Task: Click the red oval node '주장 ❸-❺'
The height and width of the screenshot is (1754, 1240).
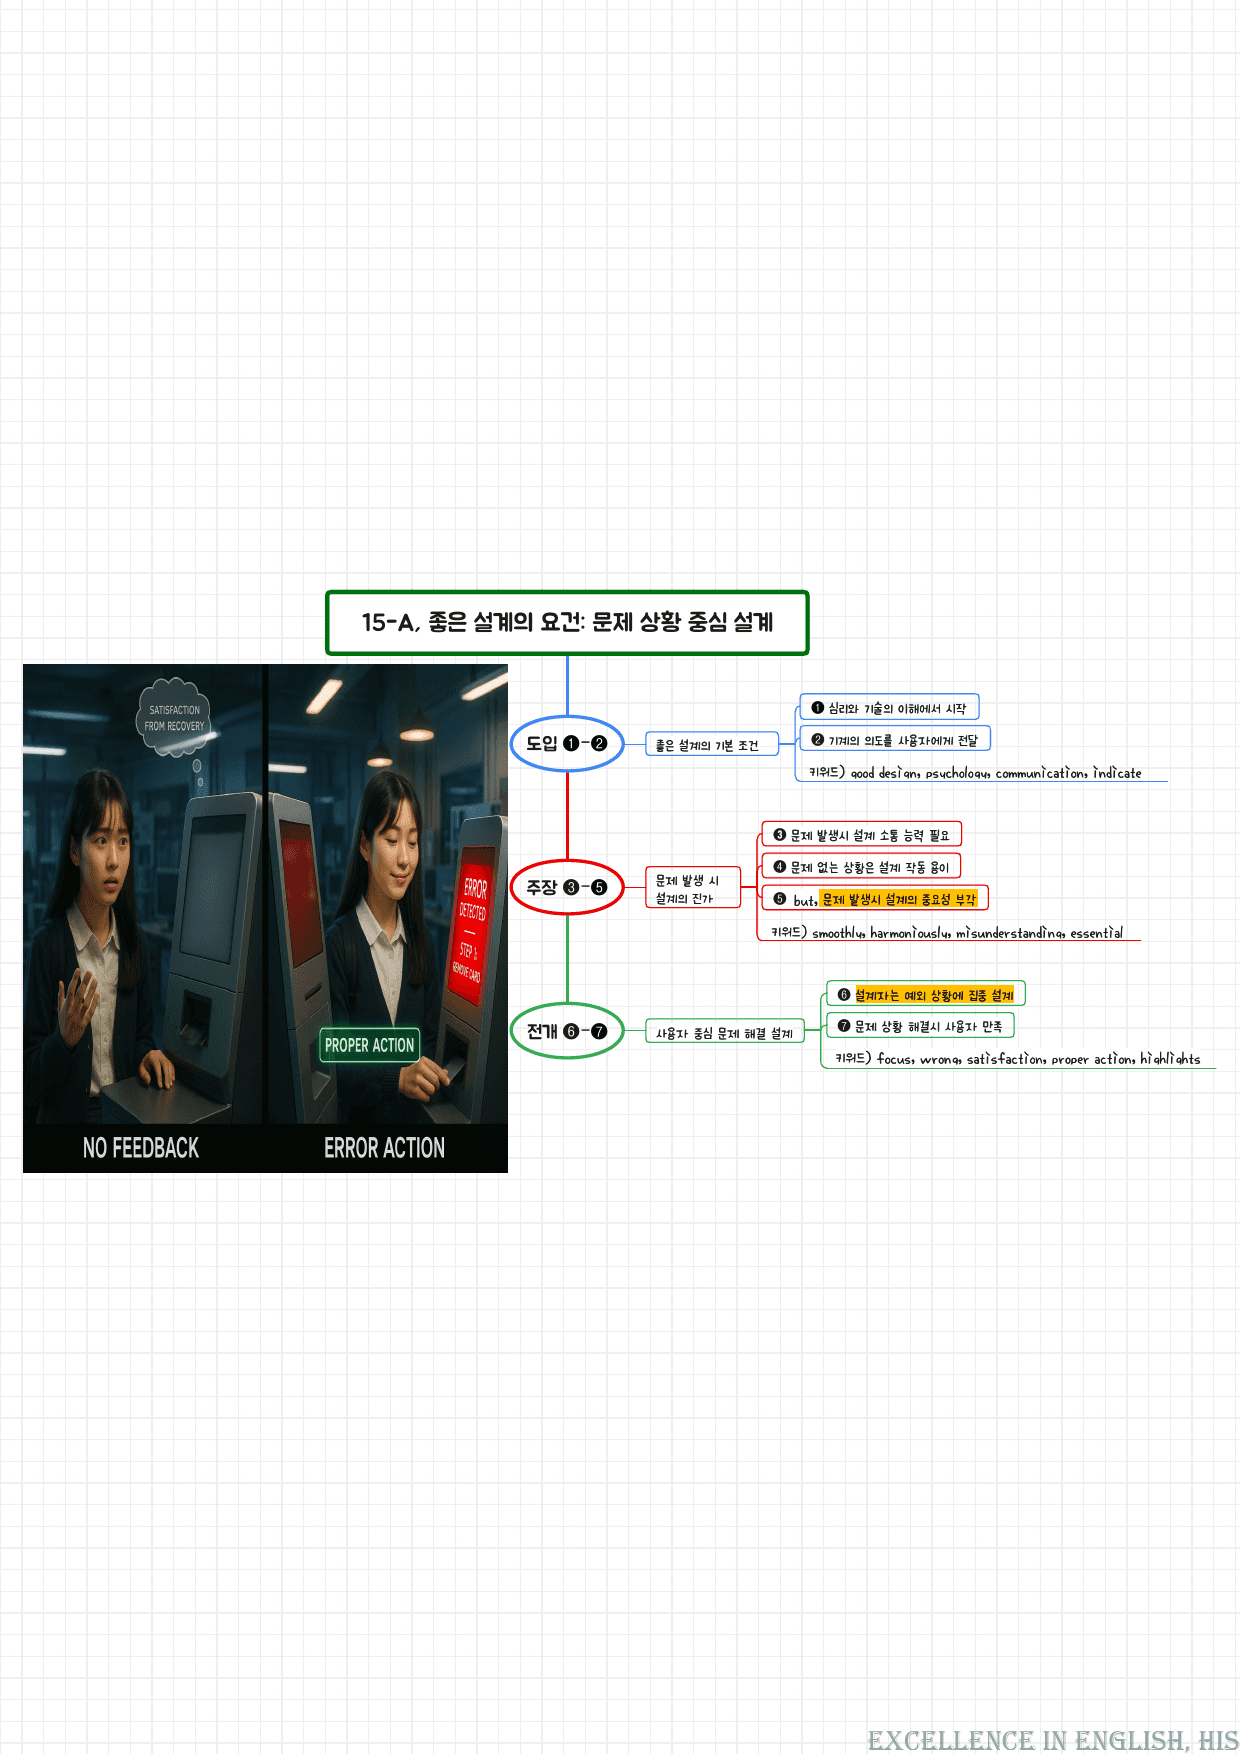Action: [x=567, y=887]
